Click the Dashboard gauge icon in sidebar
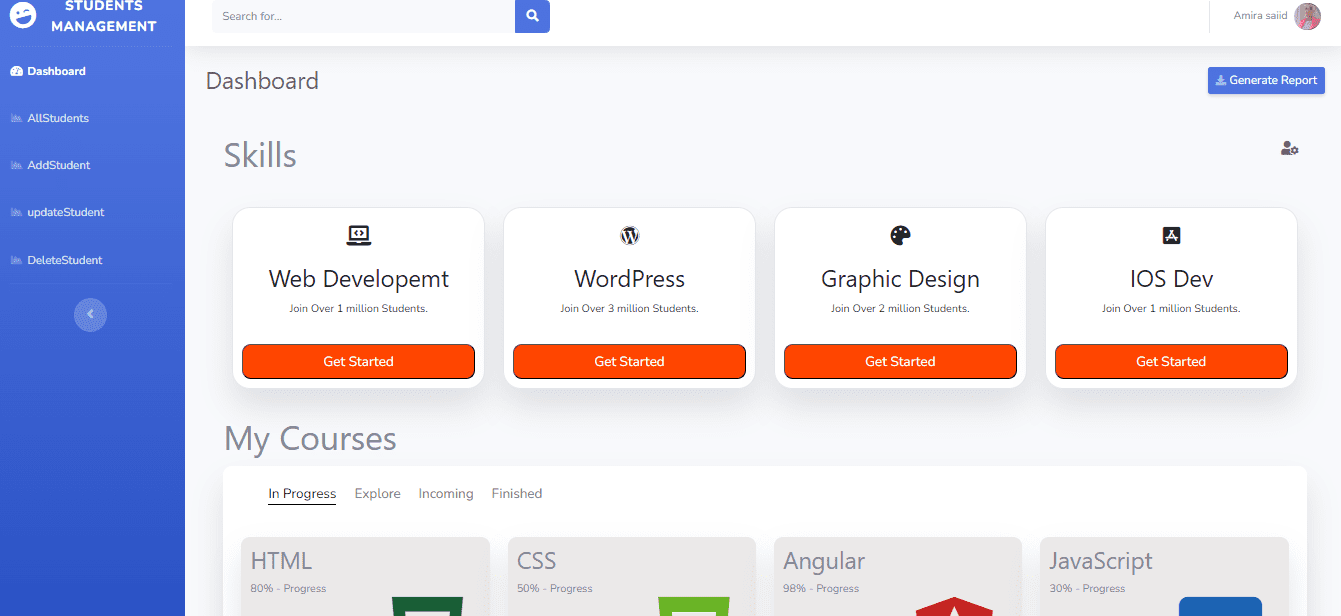Viewport: 1341px width, 616px height. pos(16,71)
